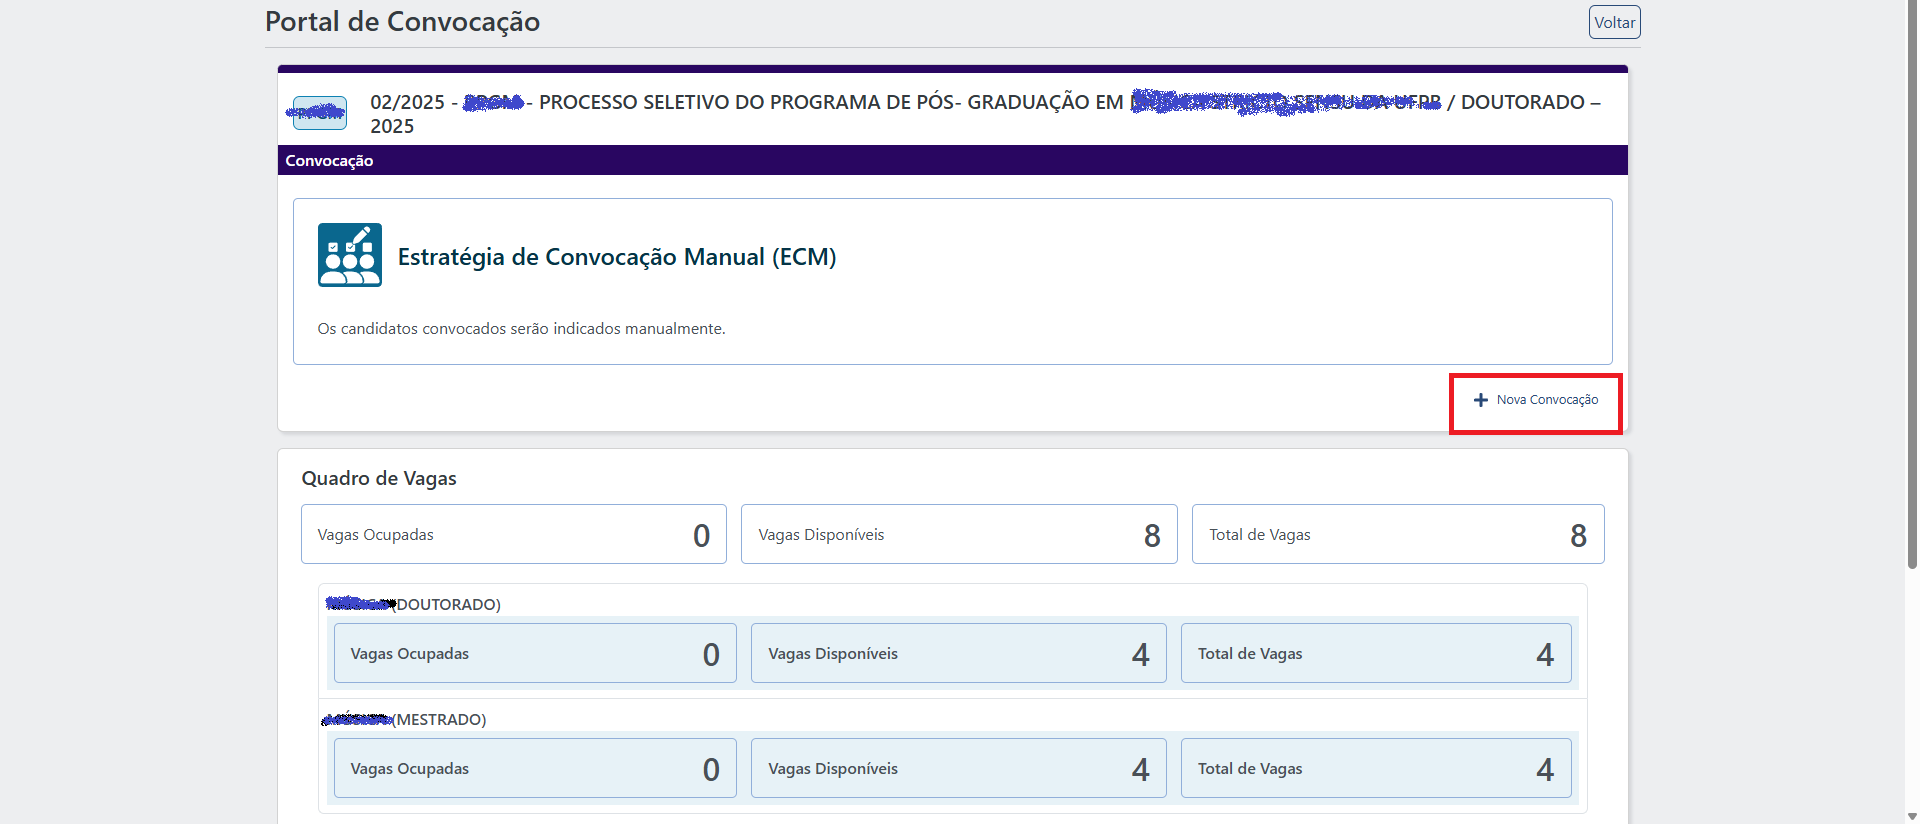Click Vagas Disponíveis card under DOUTORADO
The width and height of the screenshot is (1920, 824).
tap(959, 653)
